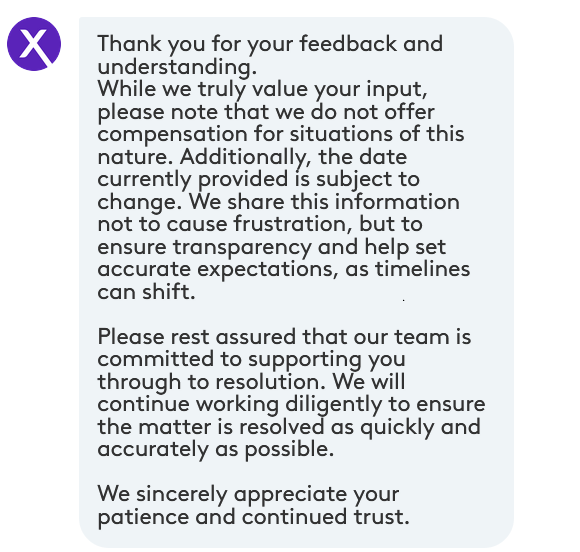
Task: Click the text "not to cause frustration, but to"
Action: [x=260, y=224]
